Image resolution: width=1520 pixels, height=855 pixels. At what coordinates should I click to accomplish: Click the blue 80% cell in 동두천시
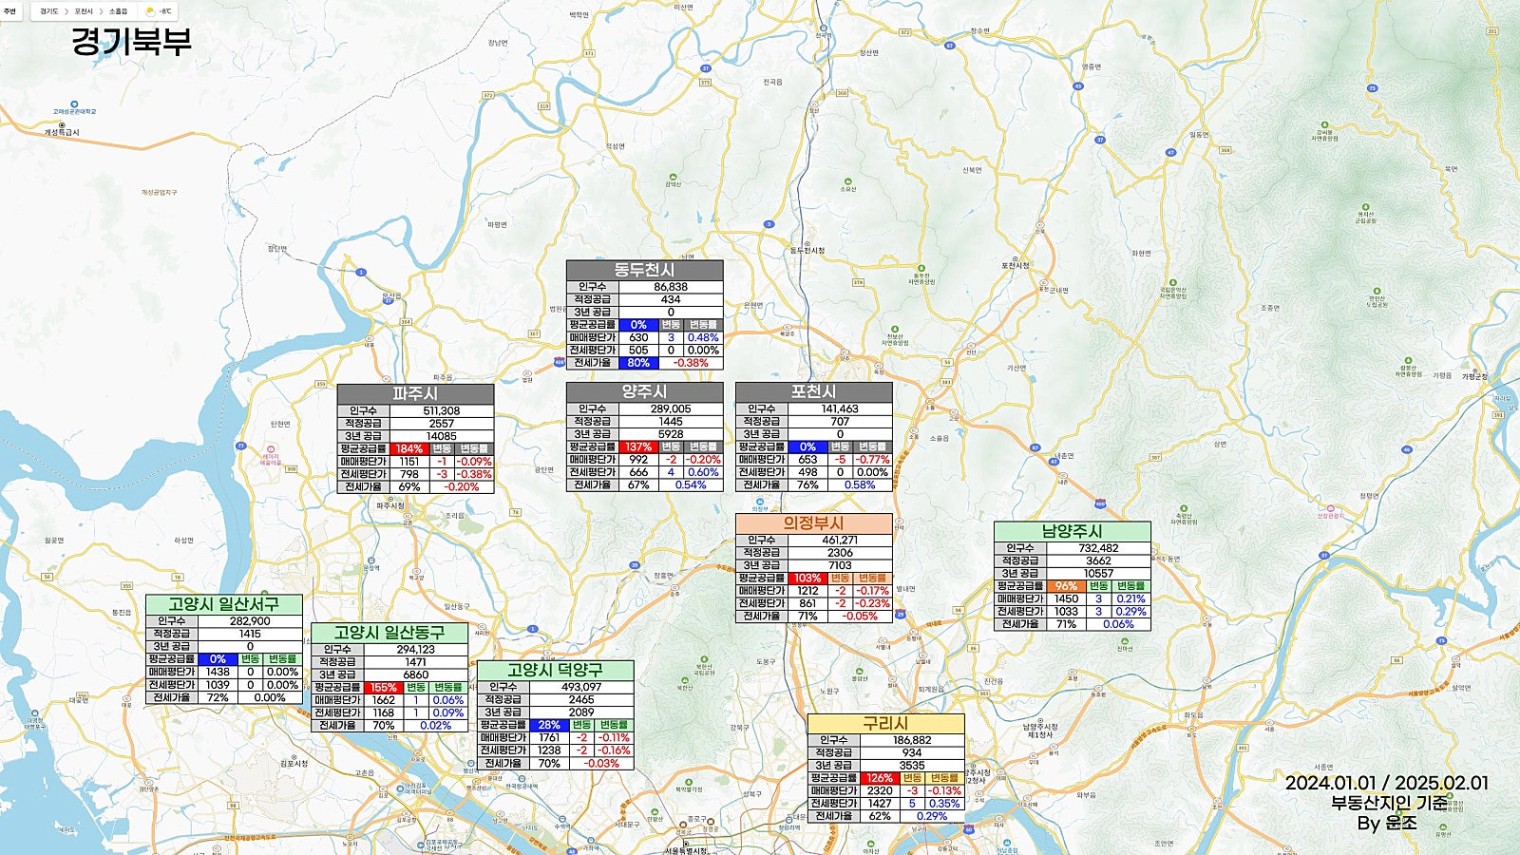tap(638, 363)
